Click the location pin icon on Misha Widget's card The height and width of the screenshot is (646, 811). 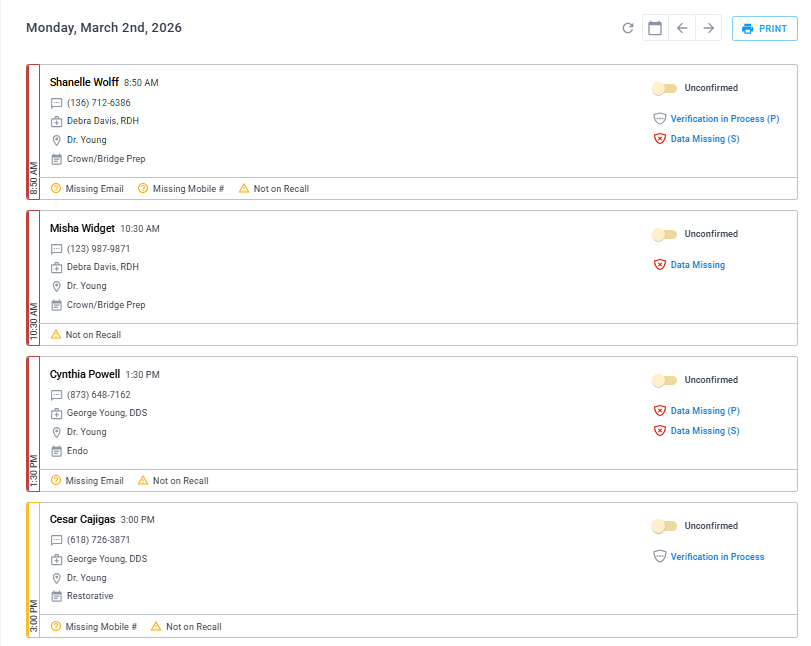pos(55,286)
